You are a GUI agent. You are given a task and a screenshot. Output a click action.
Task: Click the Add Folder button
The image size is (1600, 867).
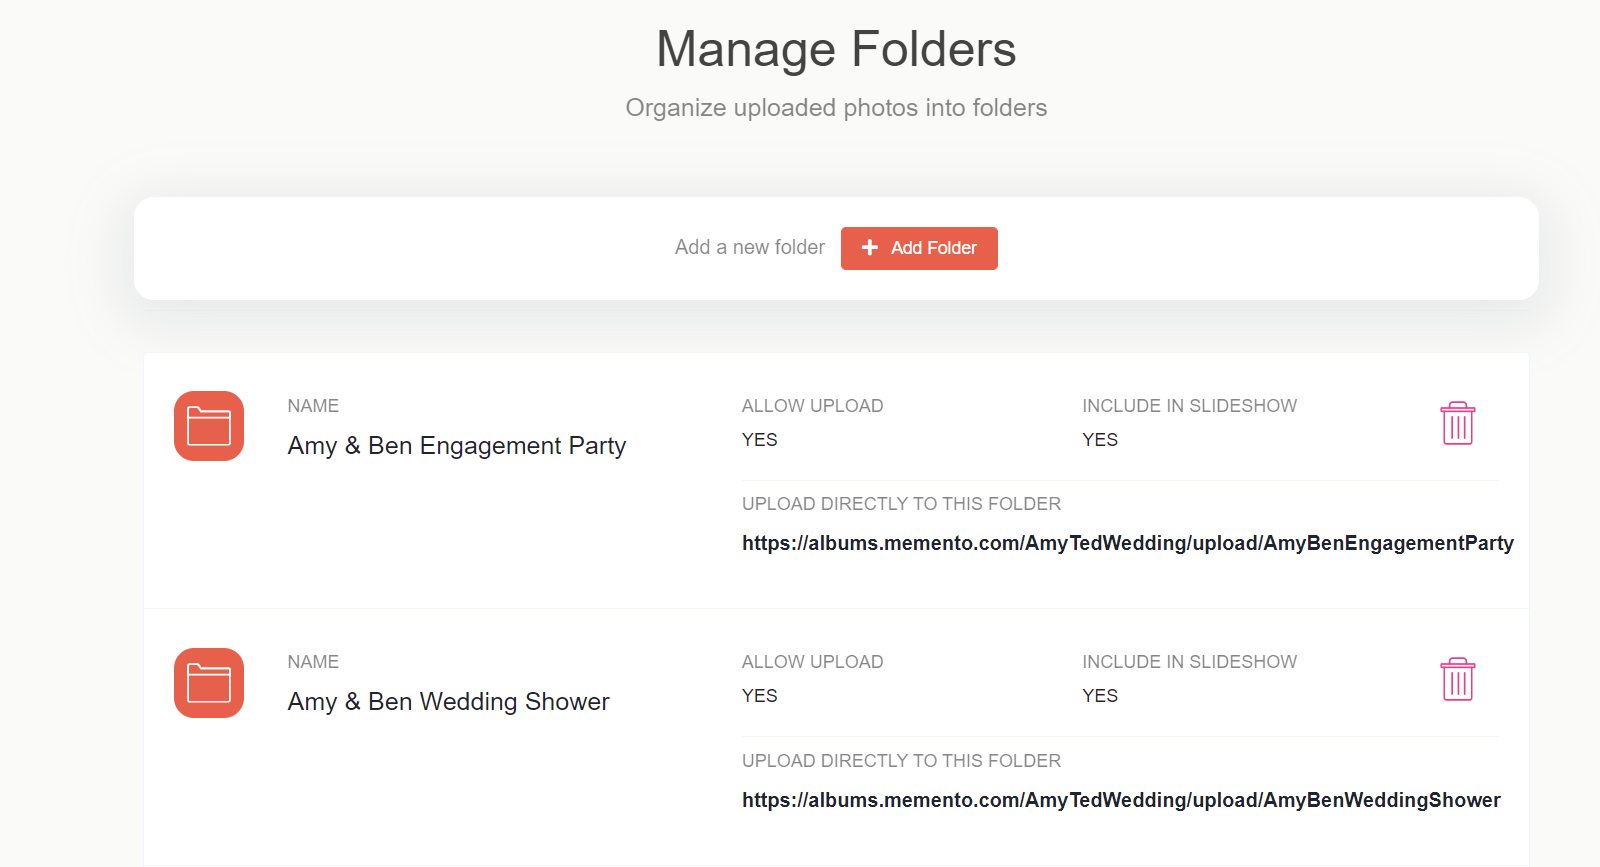click(919, 248)
